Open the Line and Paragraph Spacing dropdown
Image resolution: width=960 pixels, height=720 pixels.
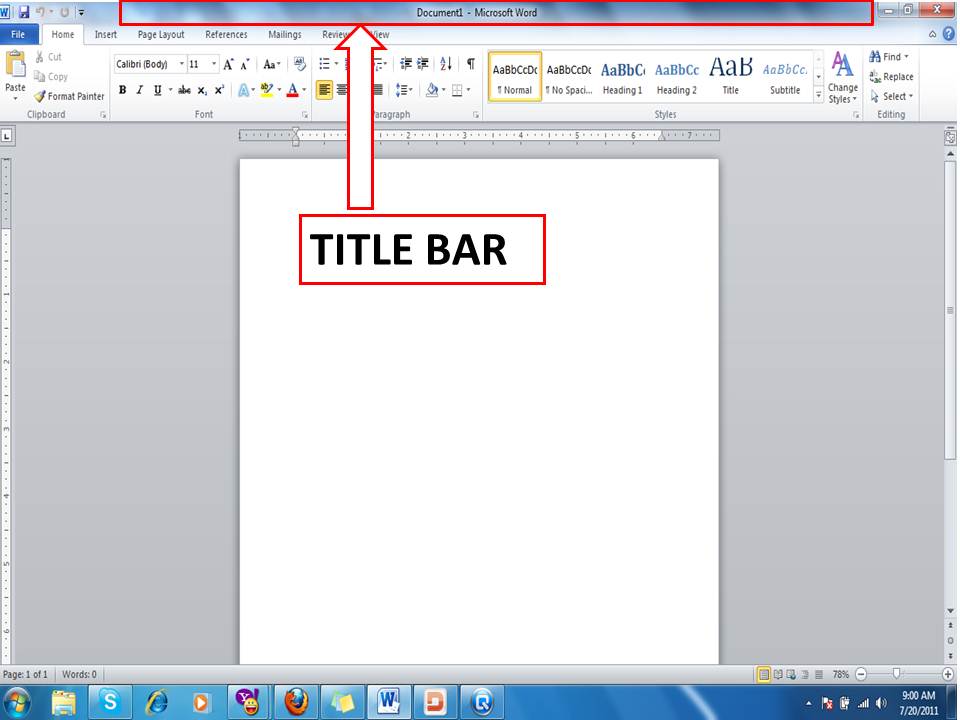click(404, 90)
